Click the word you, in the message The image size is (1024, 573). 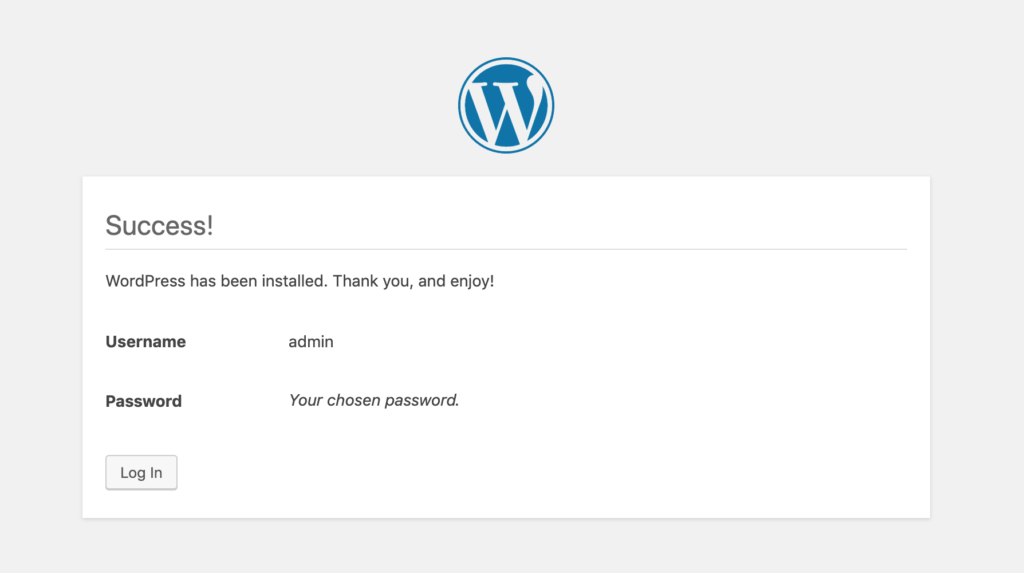tap(398, 282)
